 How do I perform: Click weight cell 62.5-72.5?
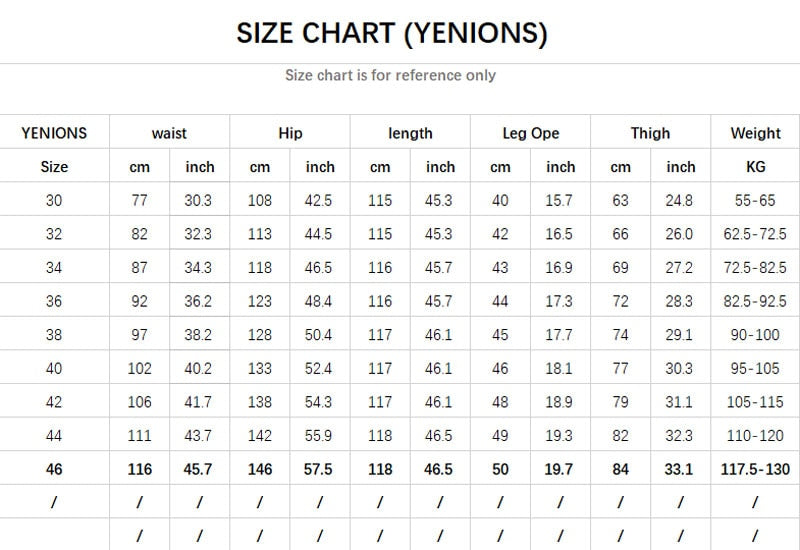tap(755, 234)
